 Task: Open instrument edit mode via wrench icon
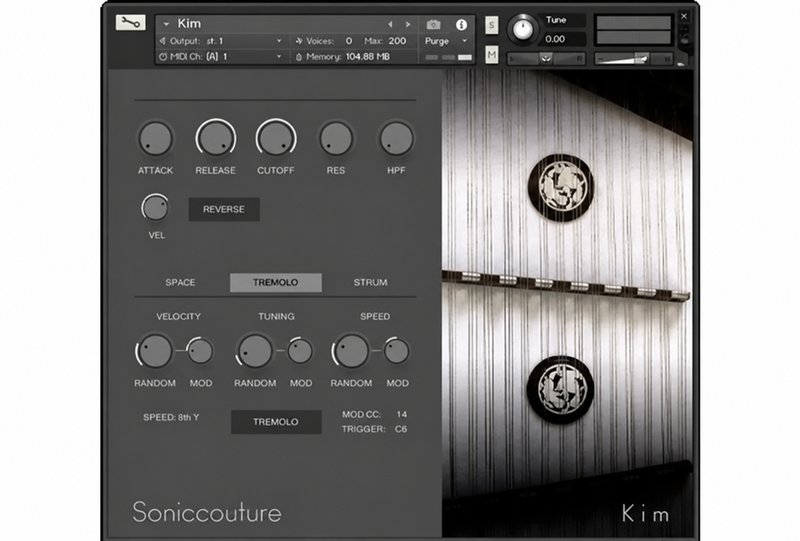coord(131,22)
